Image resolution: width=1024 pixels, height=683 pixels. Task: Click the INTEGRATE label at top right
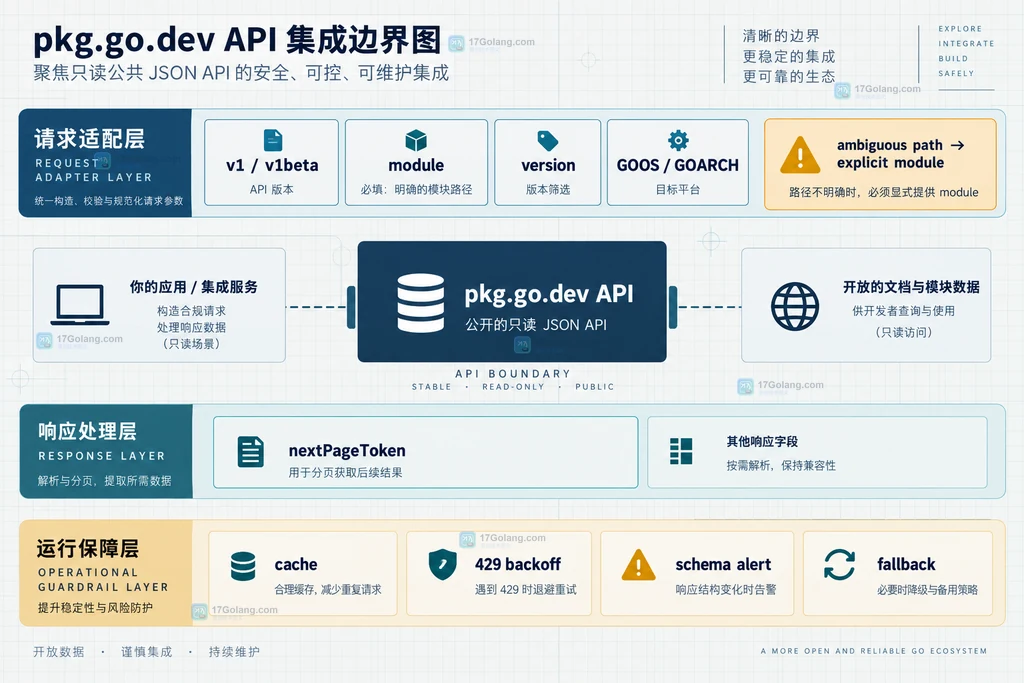[x=966, y=44]
